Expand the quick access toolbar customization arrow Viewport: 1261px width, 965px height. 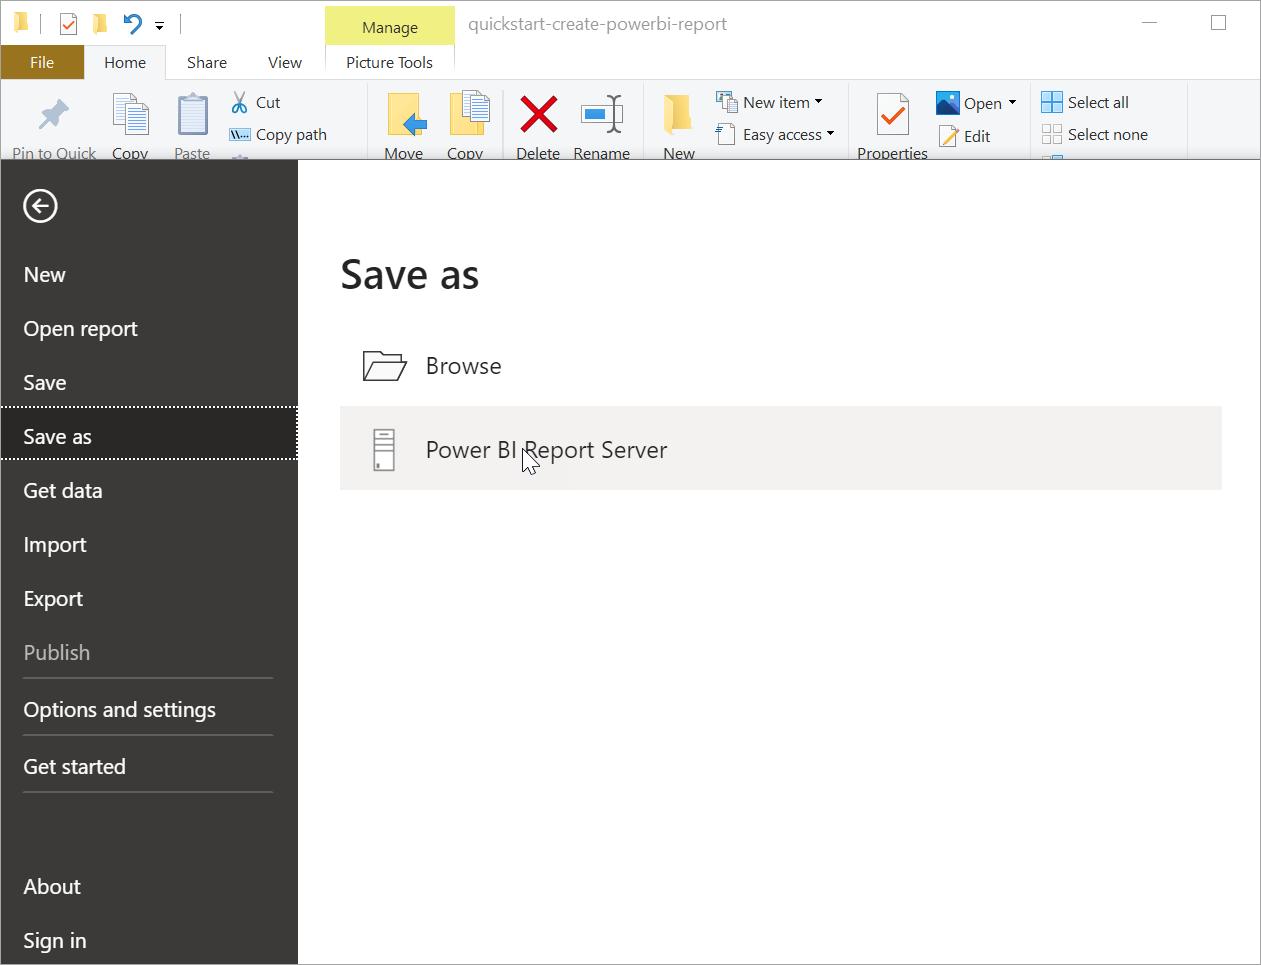(158, 25)
